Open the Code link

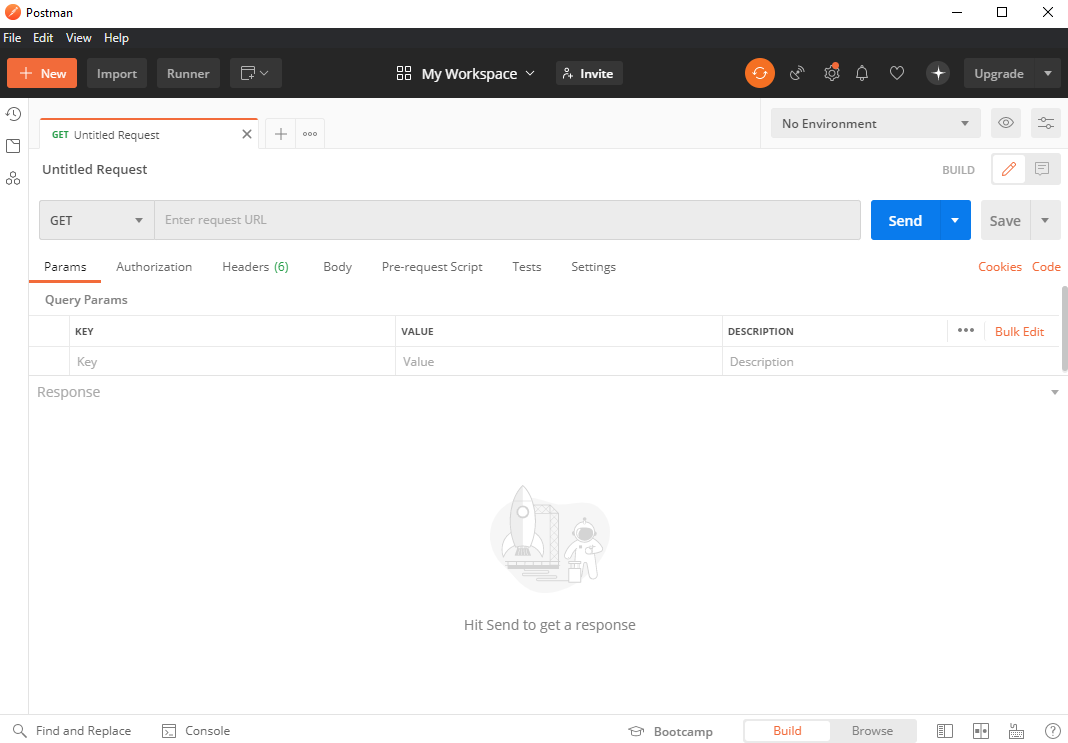(1046, 266)
